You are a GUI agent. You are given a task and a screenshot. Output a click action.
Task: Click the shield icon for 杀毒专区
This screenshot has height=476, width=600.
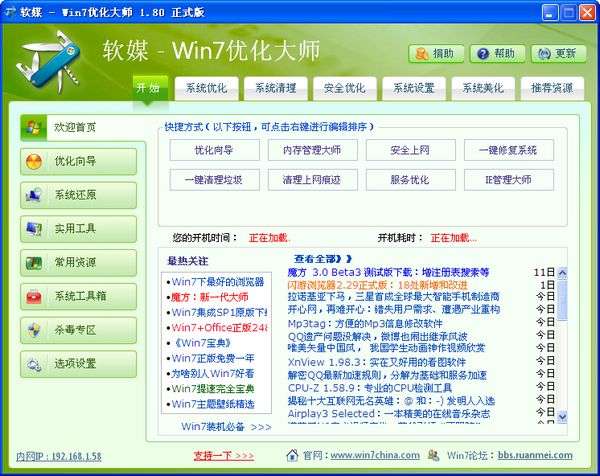[34, 330]
